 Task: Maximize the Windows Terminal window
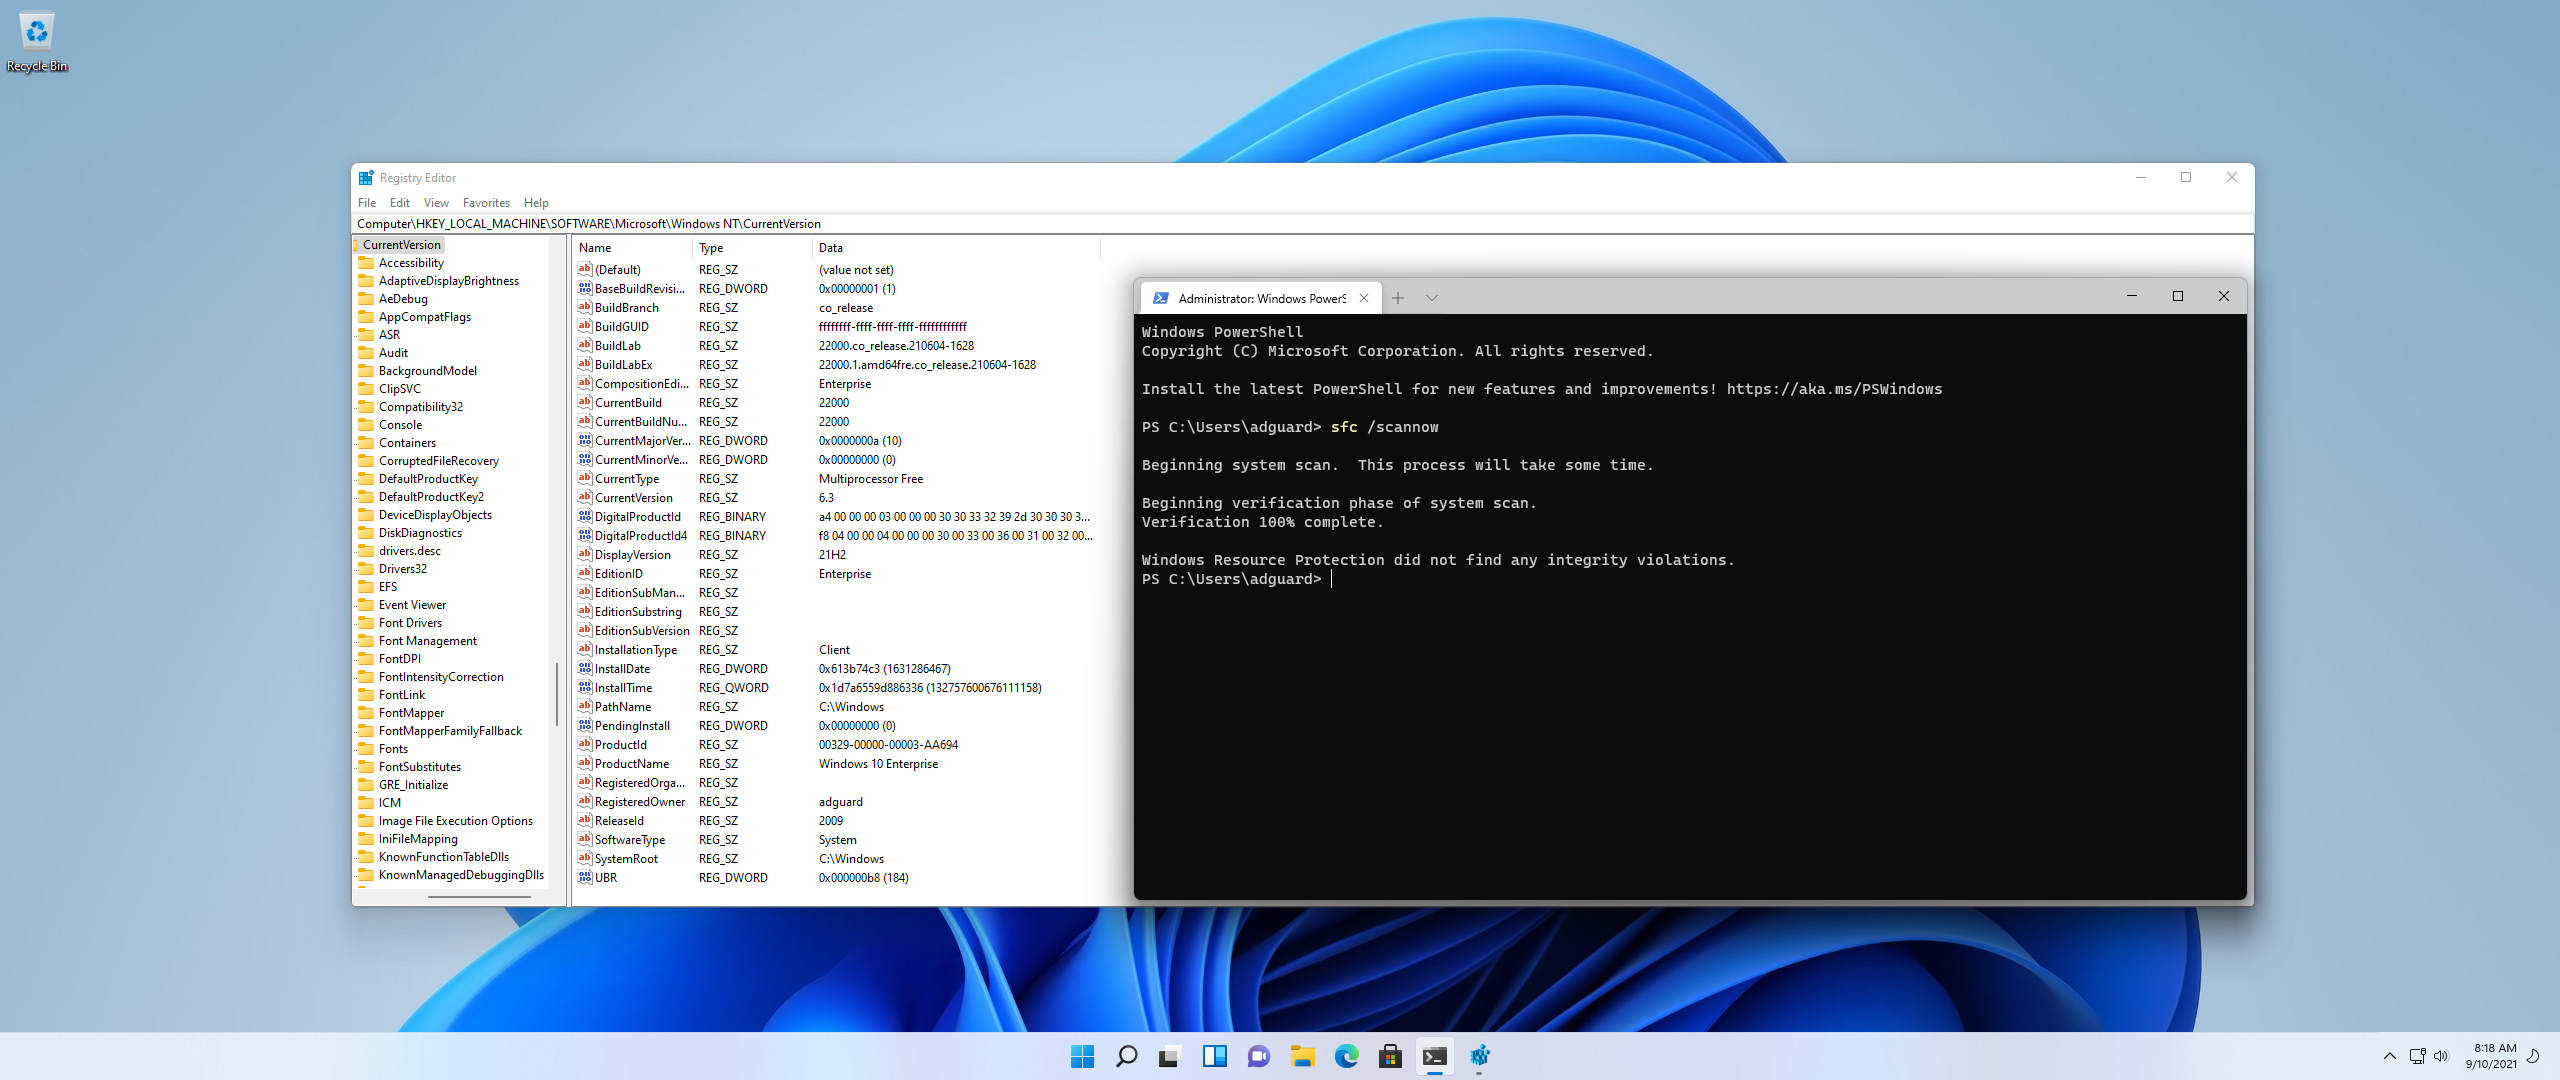pyautogui.click(x=2178, y=296)
